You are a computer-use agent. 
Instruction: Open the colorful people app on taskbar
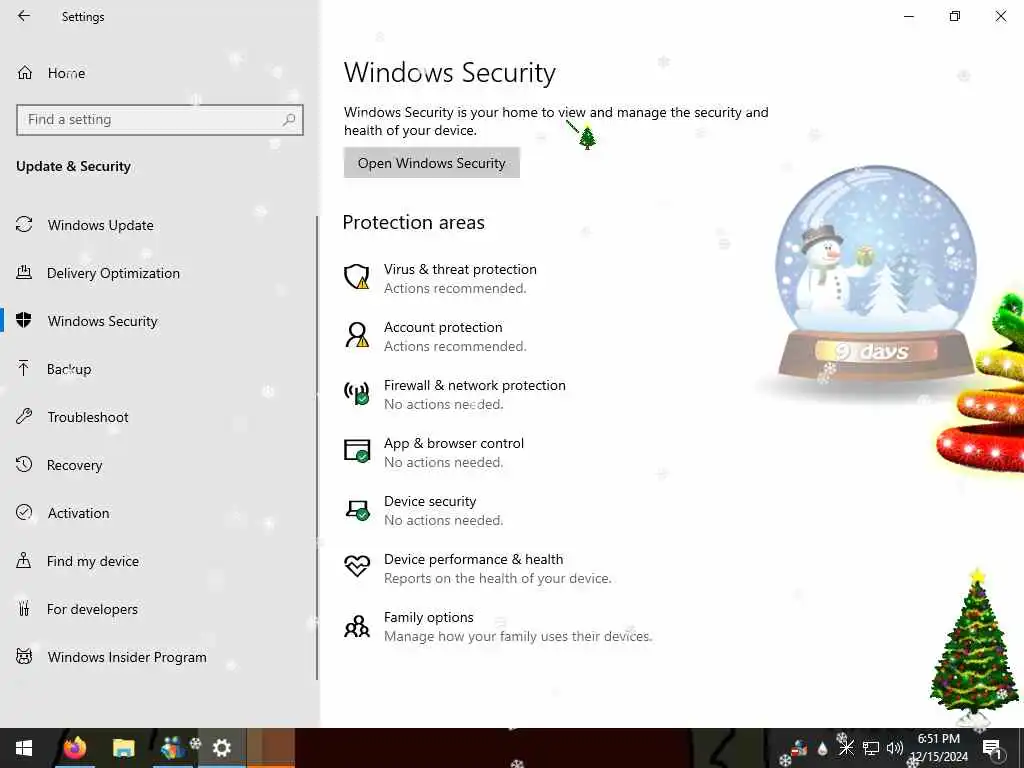(x=173, y=748)
